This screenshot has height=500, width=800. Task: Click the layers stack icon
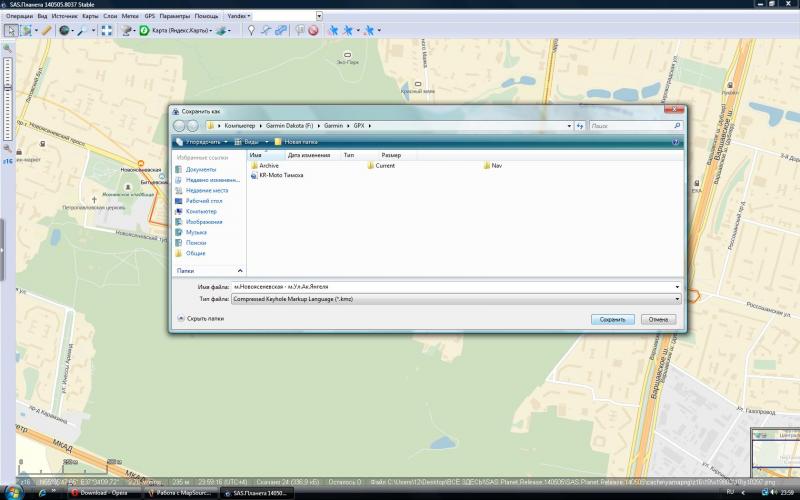tap(221, 31)
